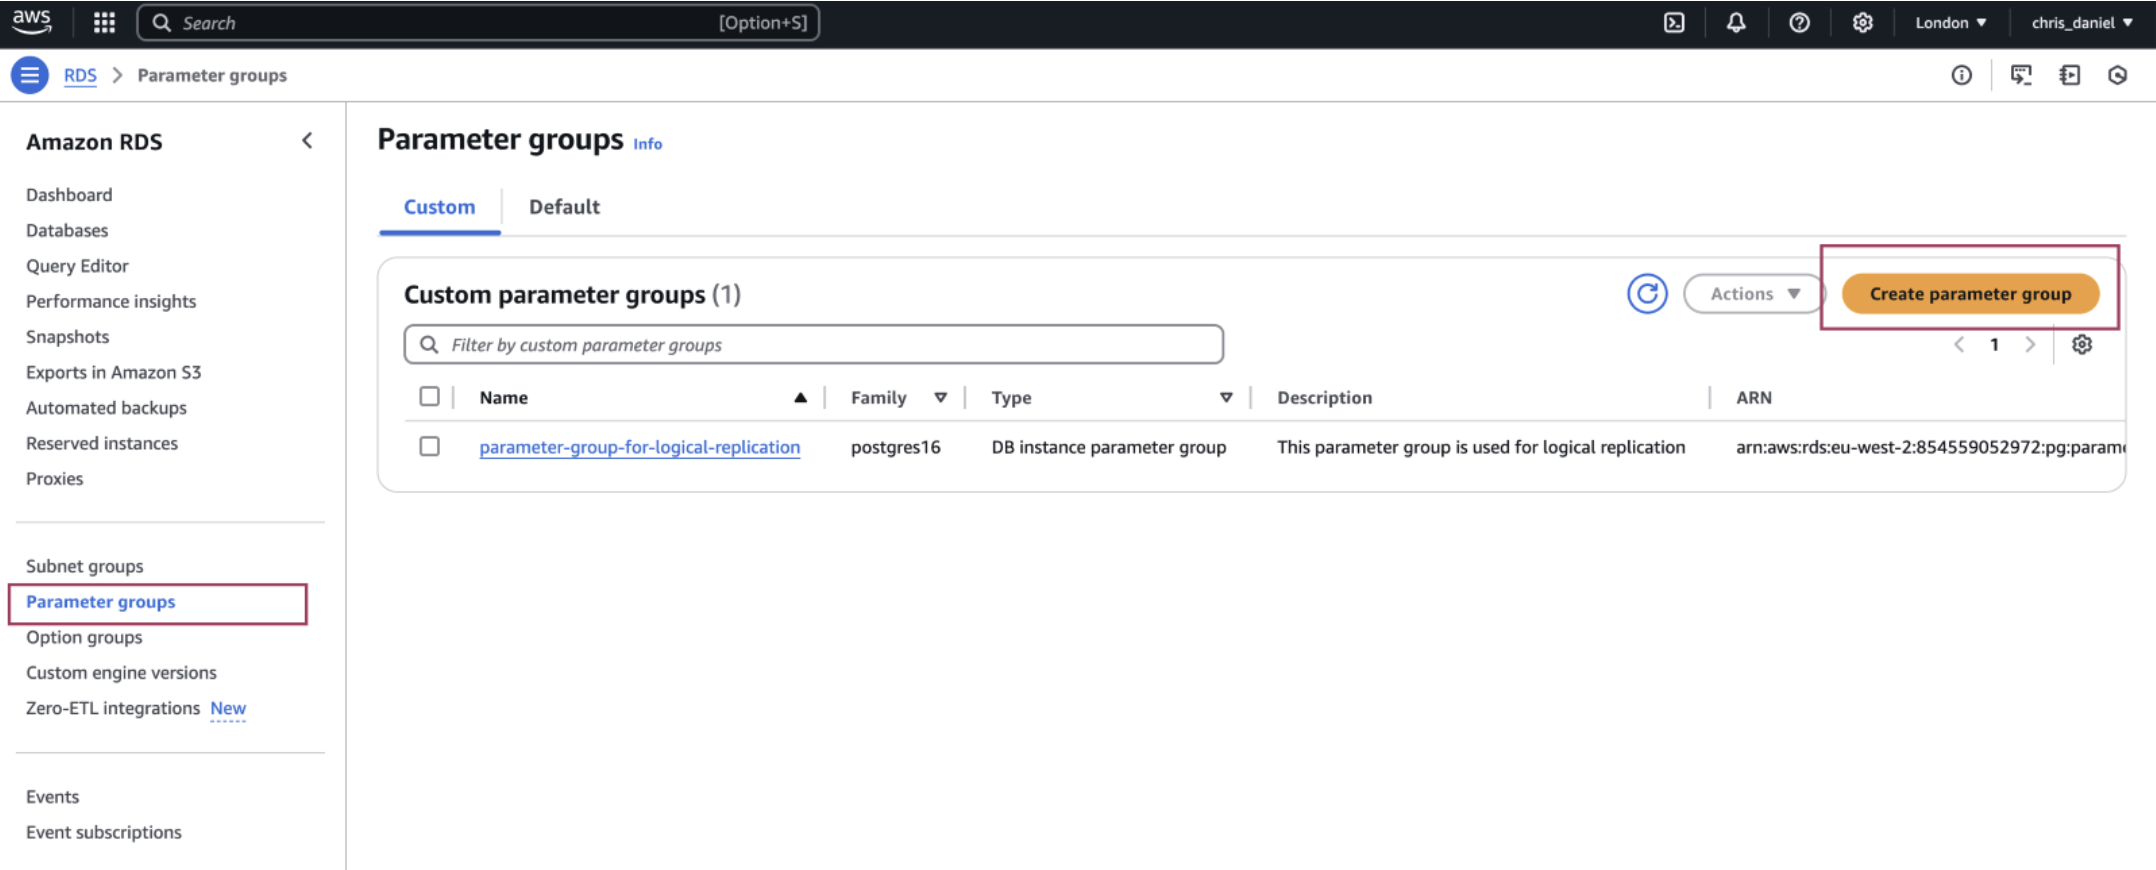Open Option groups in sidebar
The height and width of the screenshot is (870, 2156).
(x=84, y=638)
